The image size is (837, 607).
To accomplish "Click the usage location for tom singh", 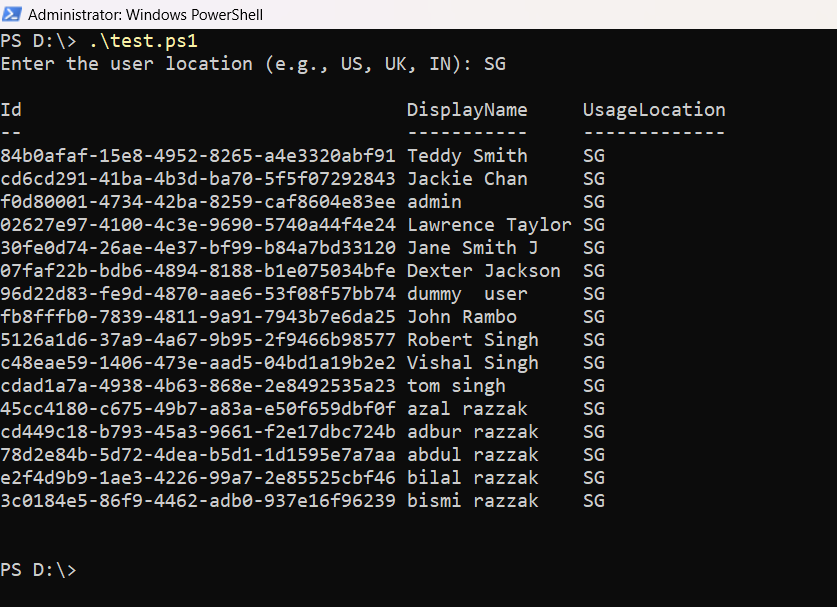I will [594, 386].
